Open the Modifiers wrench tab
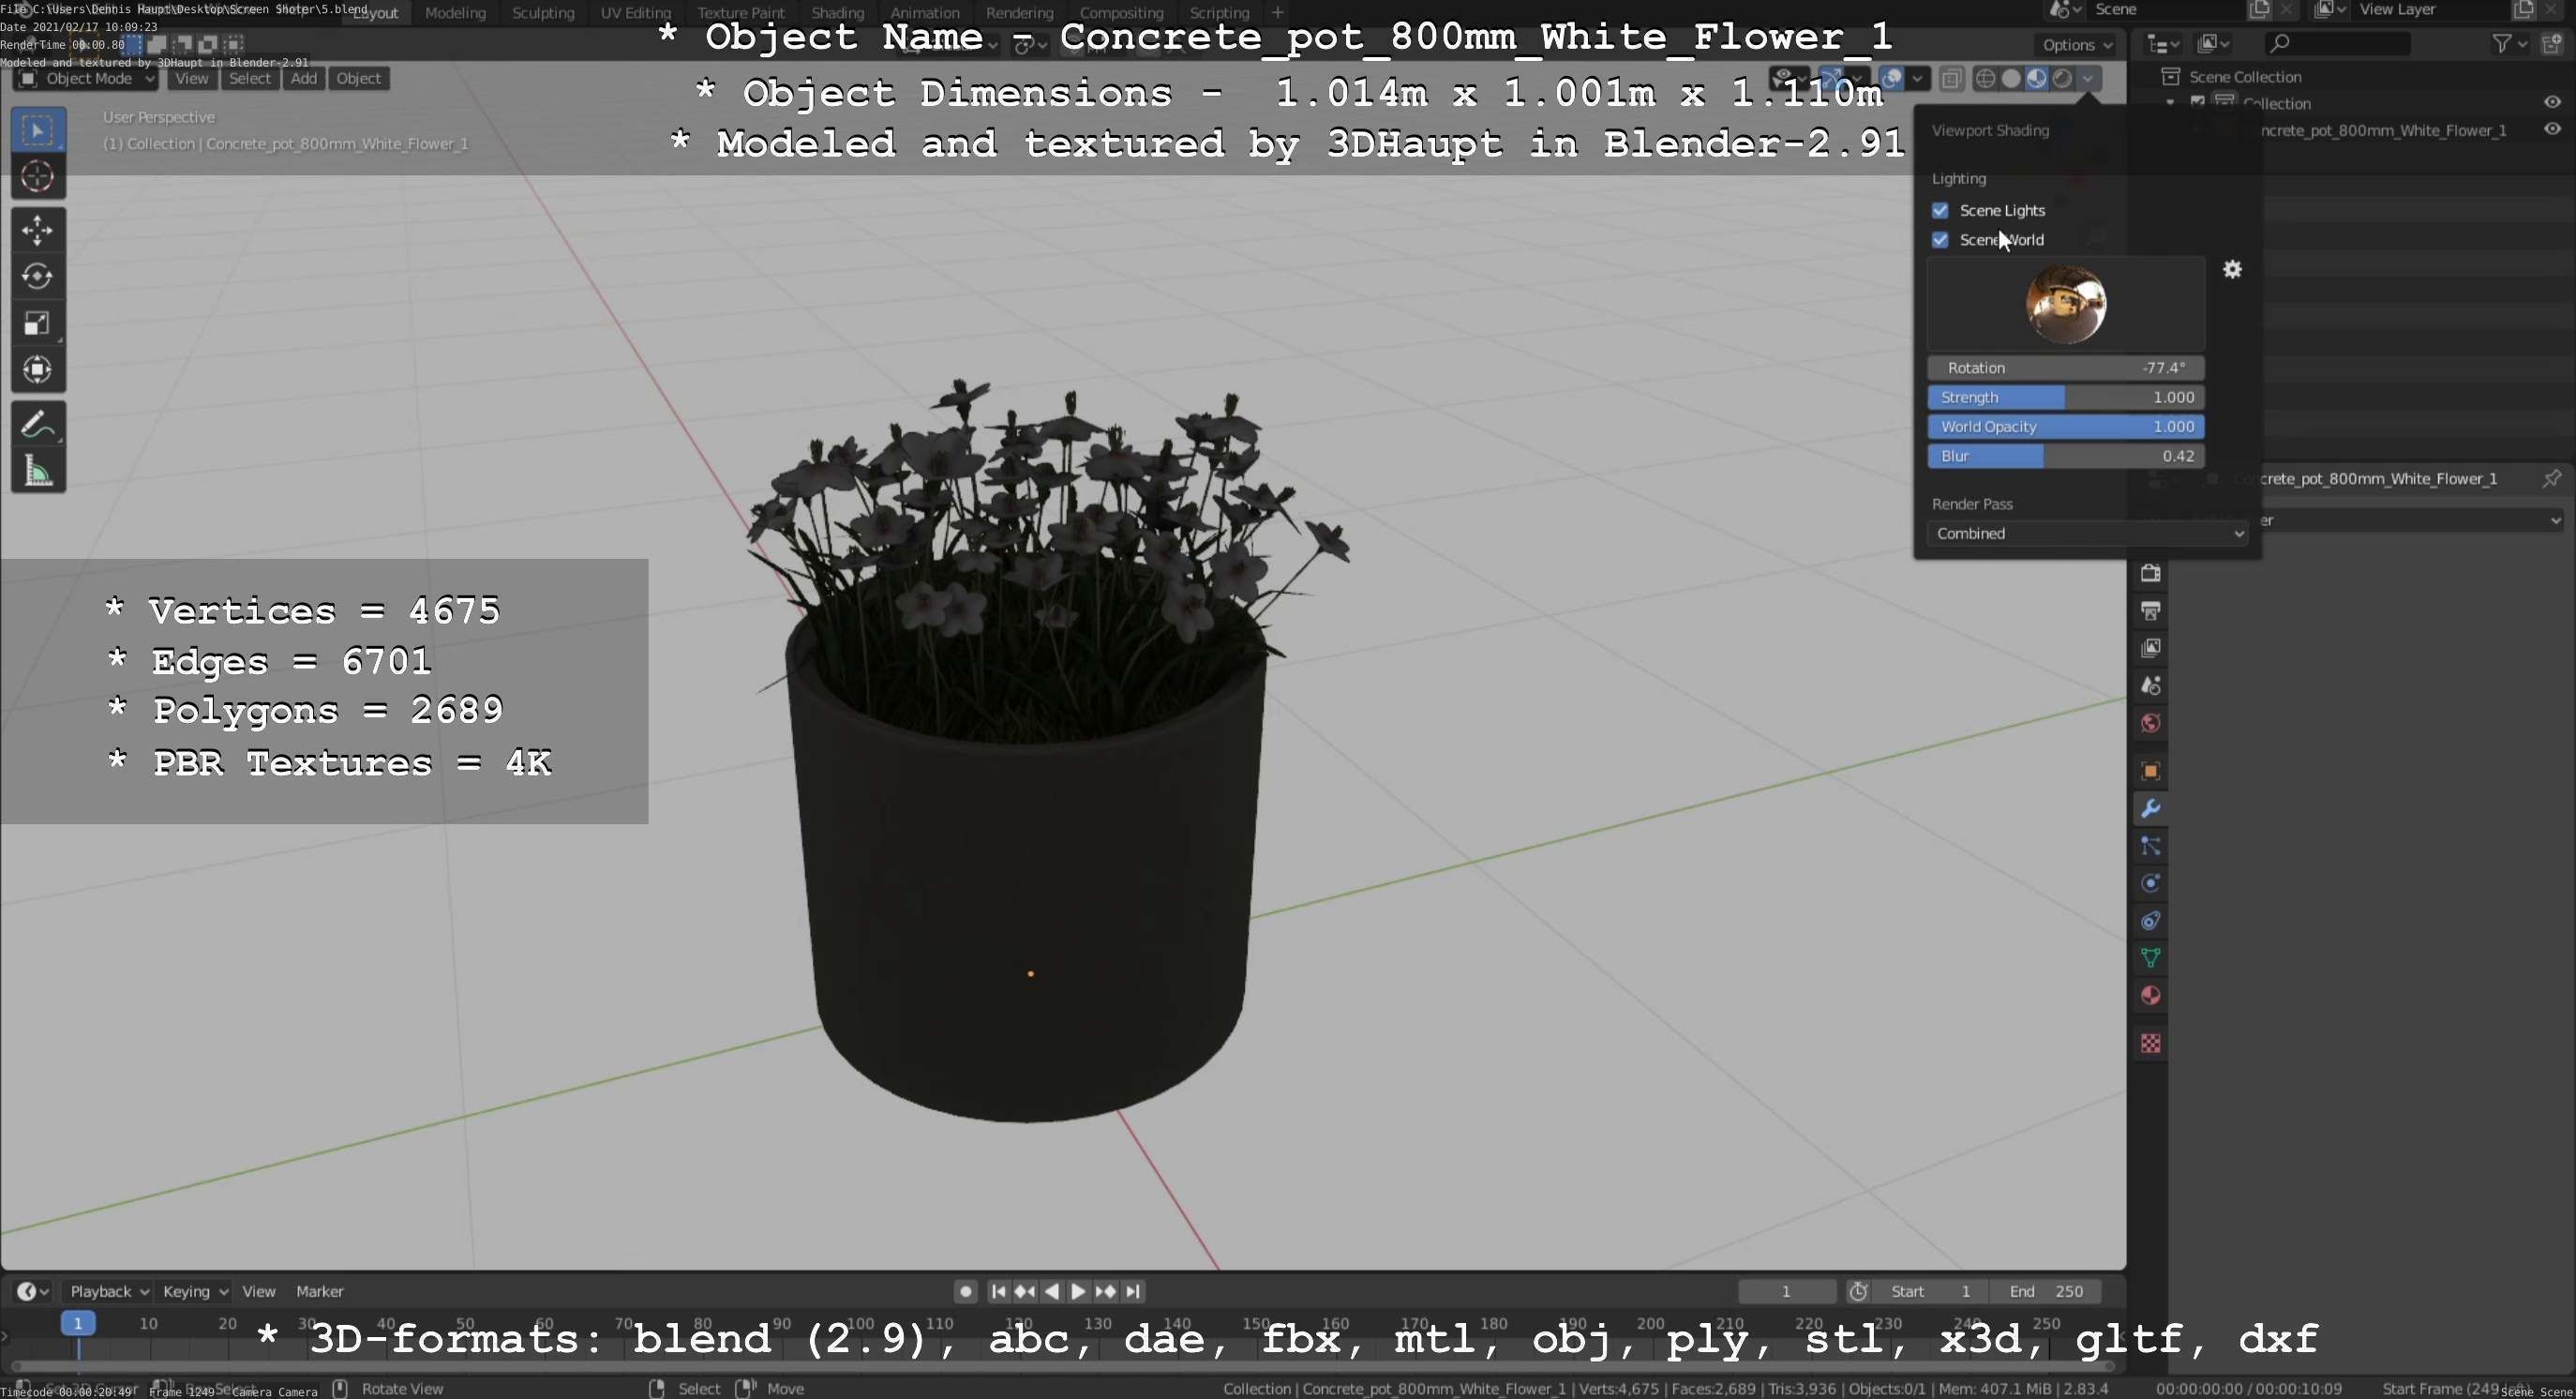This screenshot has width=2576, height=1399. pos(2151,808)
